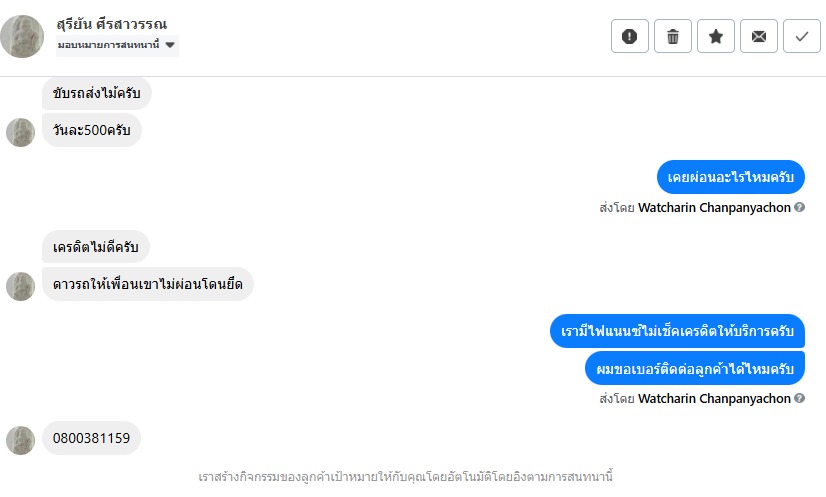
Task: Click avatar next to วันละ500ครับ message
Action: pyautogui.click(x=20, y=132)
